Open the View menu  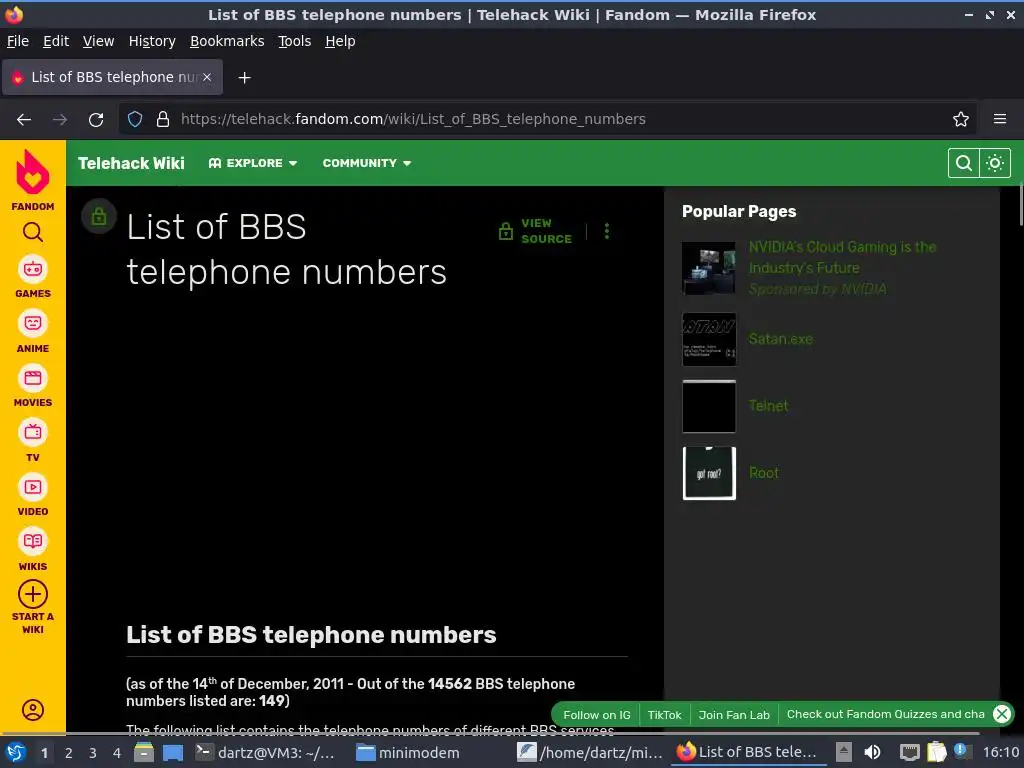pyautogui.click(x=99, y=41)
